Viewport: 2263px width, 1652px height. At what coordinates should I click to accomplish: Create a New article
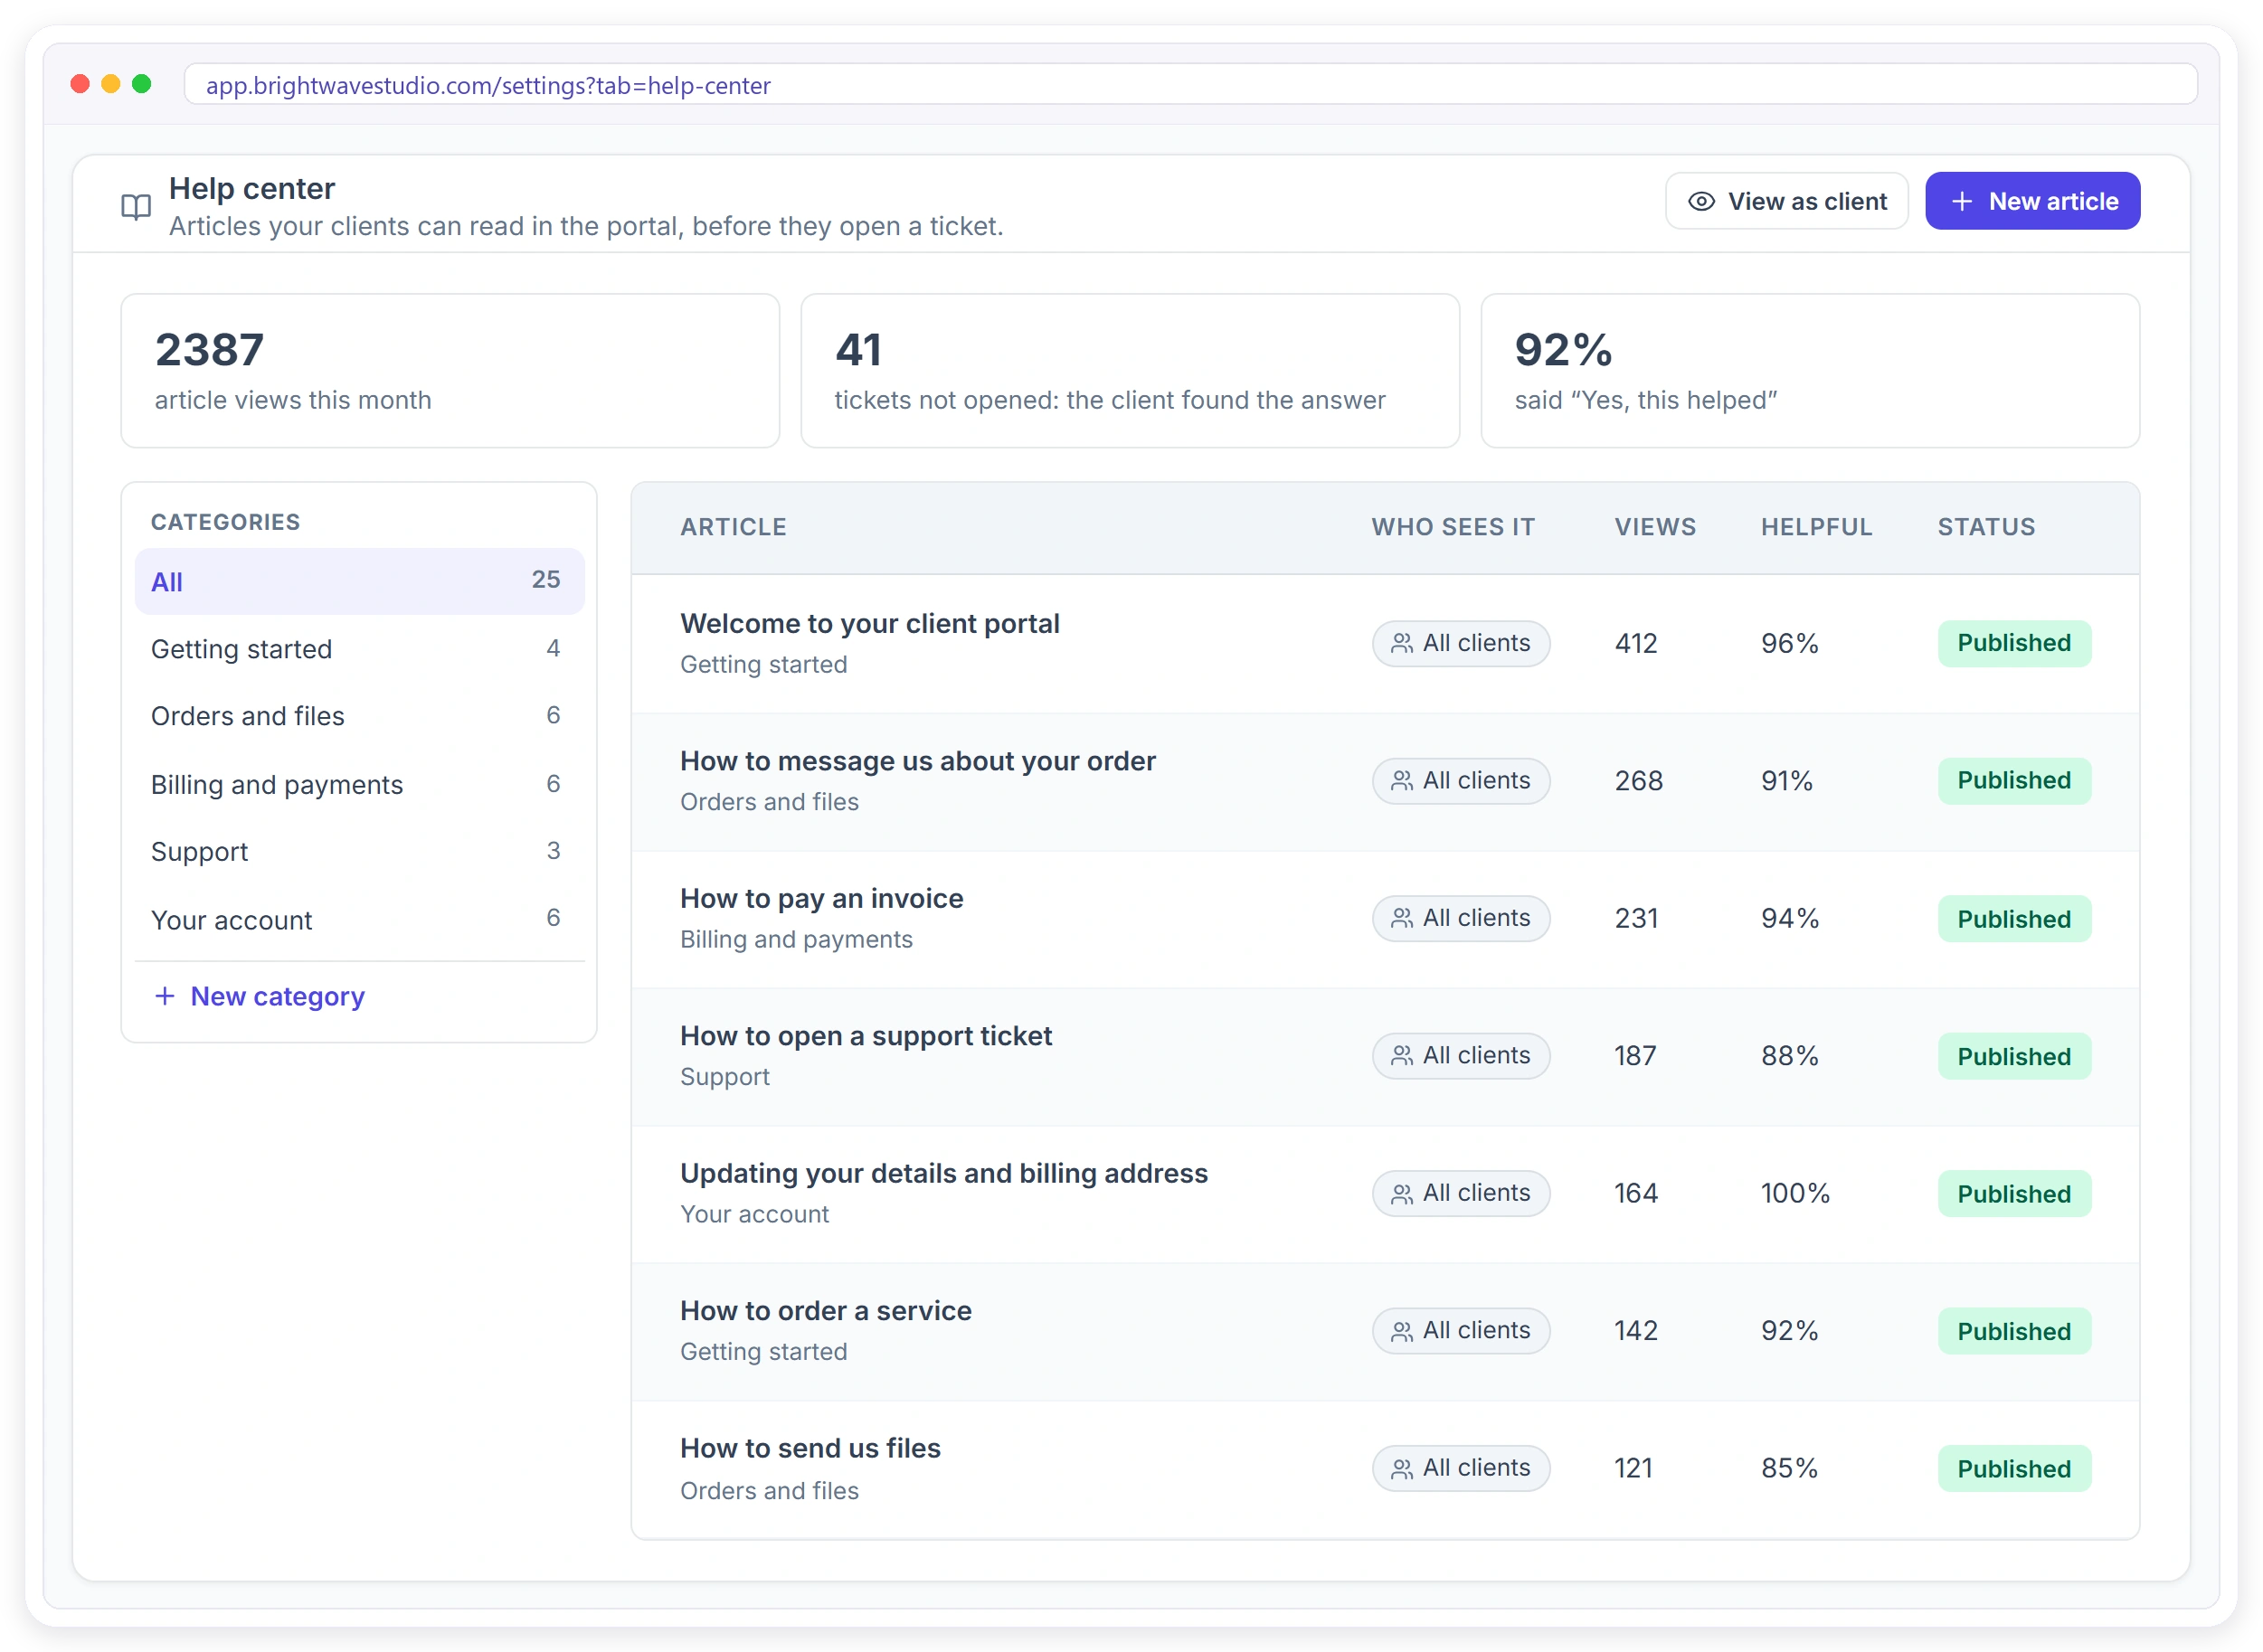click(2032, 201)
